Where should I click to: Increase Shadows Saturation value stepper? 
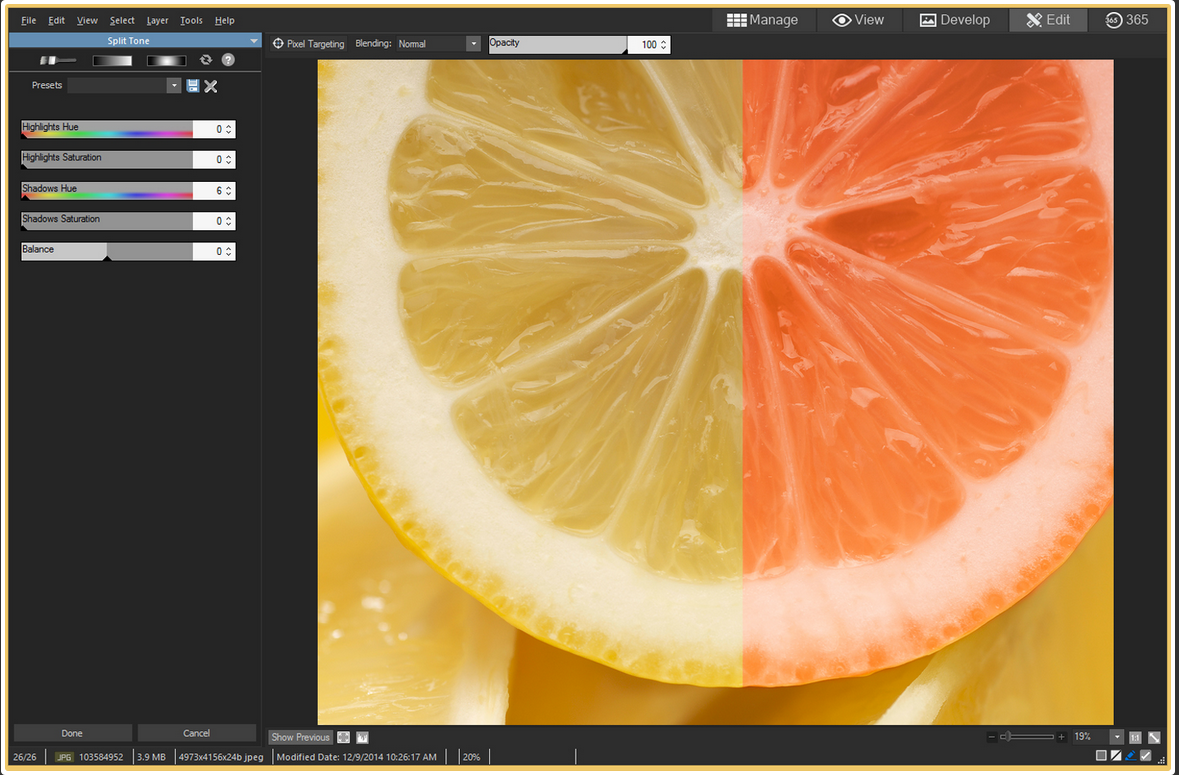pyautogui.click(x=229, y=218)
